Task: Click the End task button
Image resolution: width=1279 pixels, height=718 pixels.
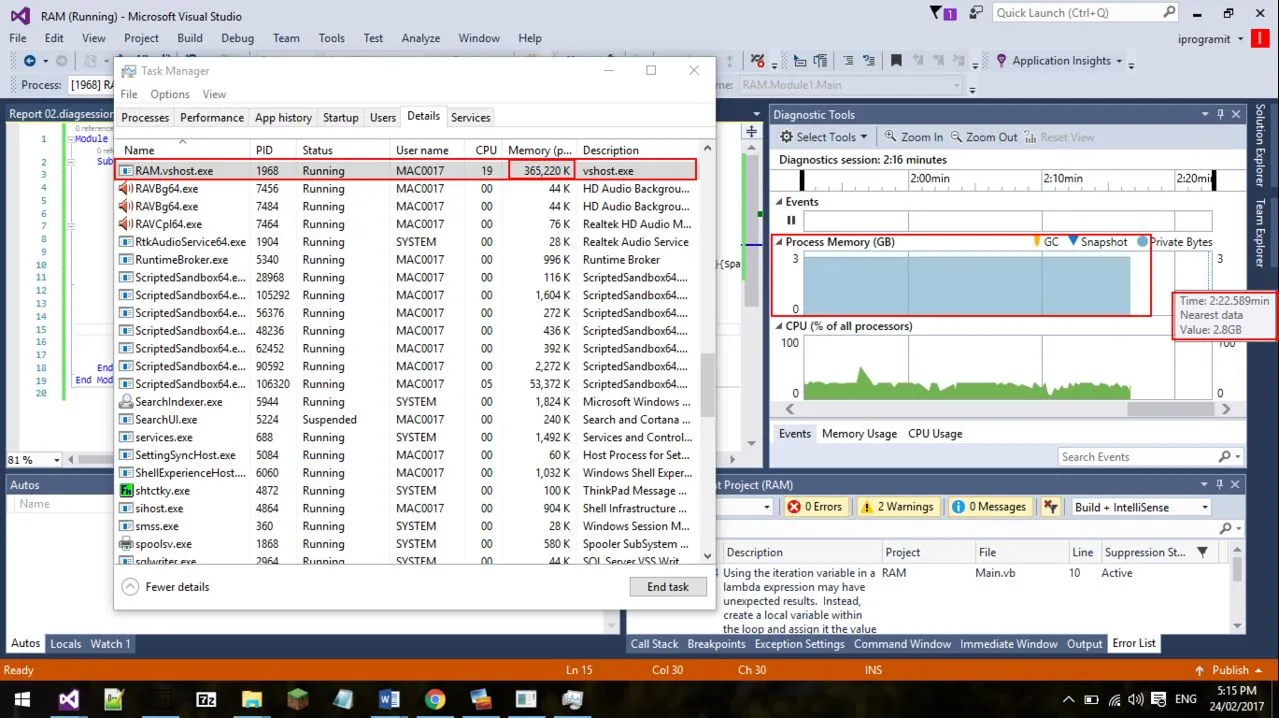Action: [x=667, y=587]
